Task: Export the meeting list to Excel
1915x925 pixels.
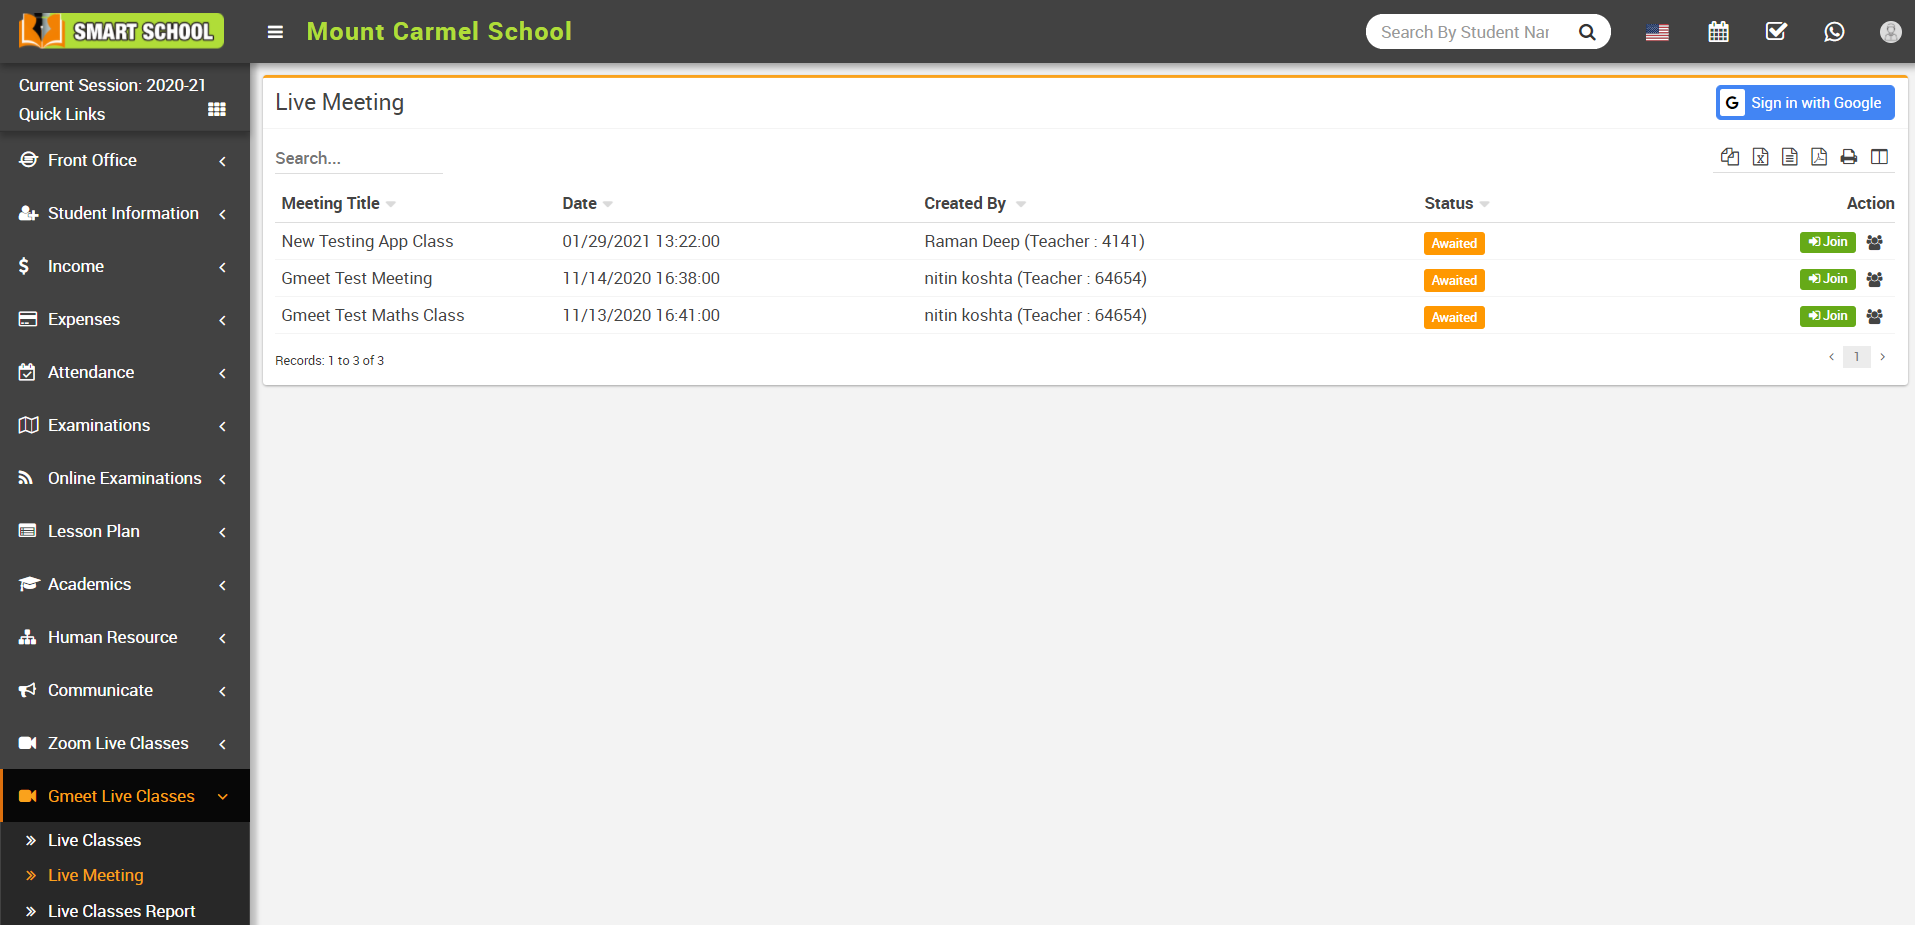Action: tap(1760, 157)
